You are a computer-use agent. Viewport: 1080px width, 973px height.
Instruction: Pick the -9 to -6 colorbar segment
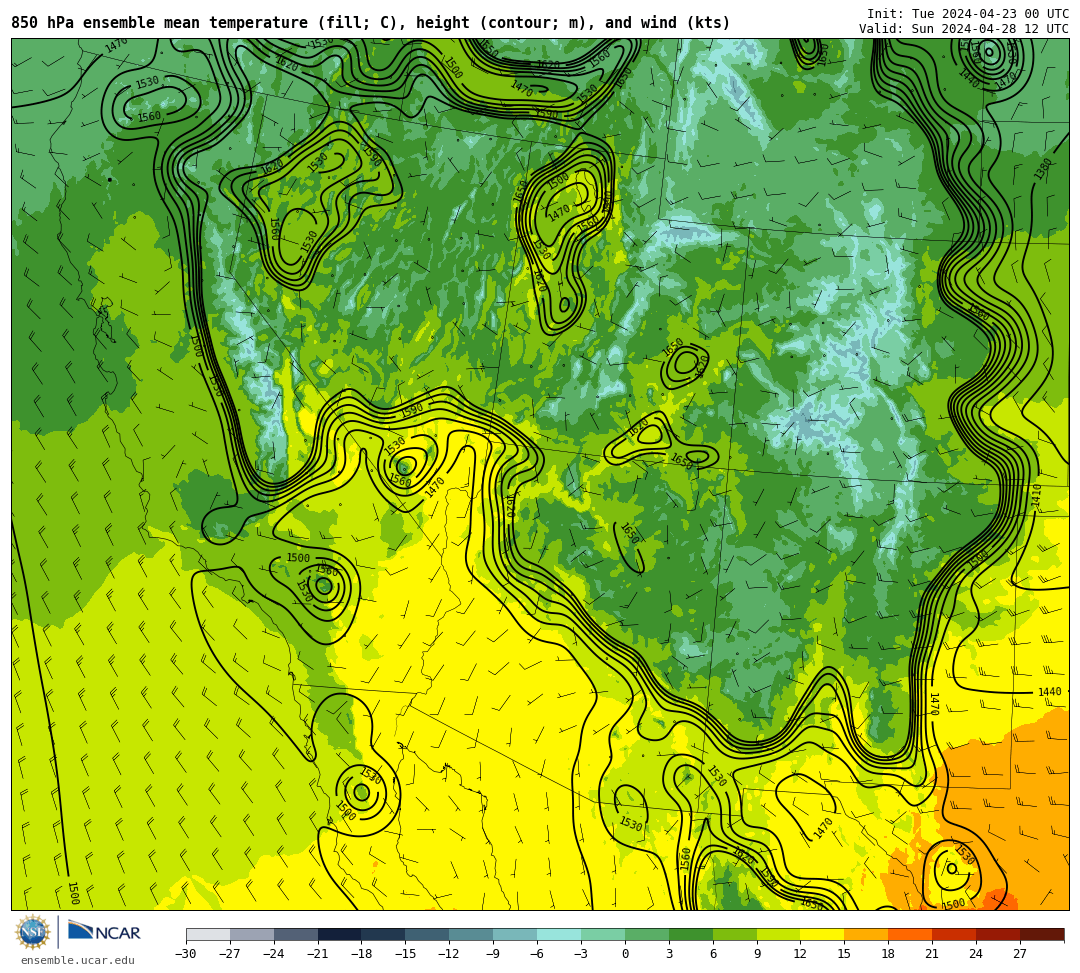pos(515,934)
